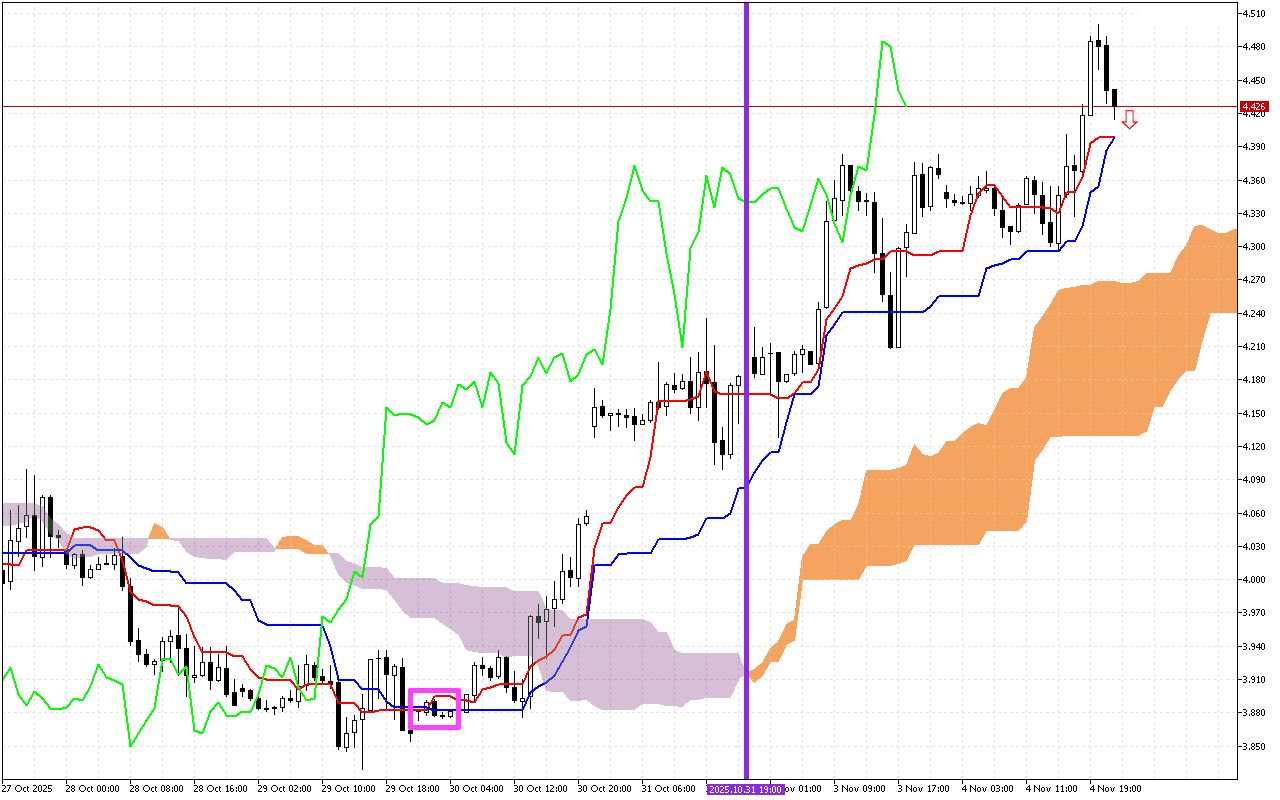Click the highest peak of the green line

tap(884, 43)
